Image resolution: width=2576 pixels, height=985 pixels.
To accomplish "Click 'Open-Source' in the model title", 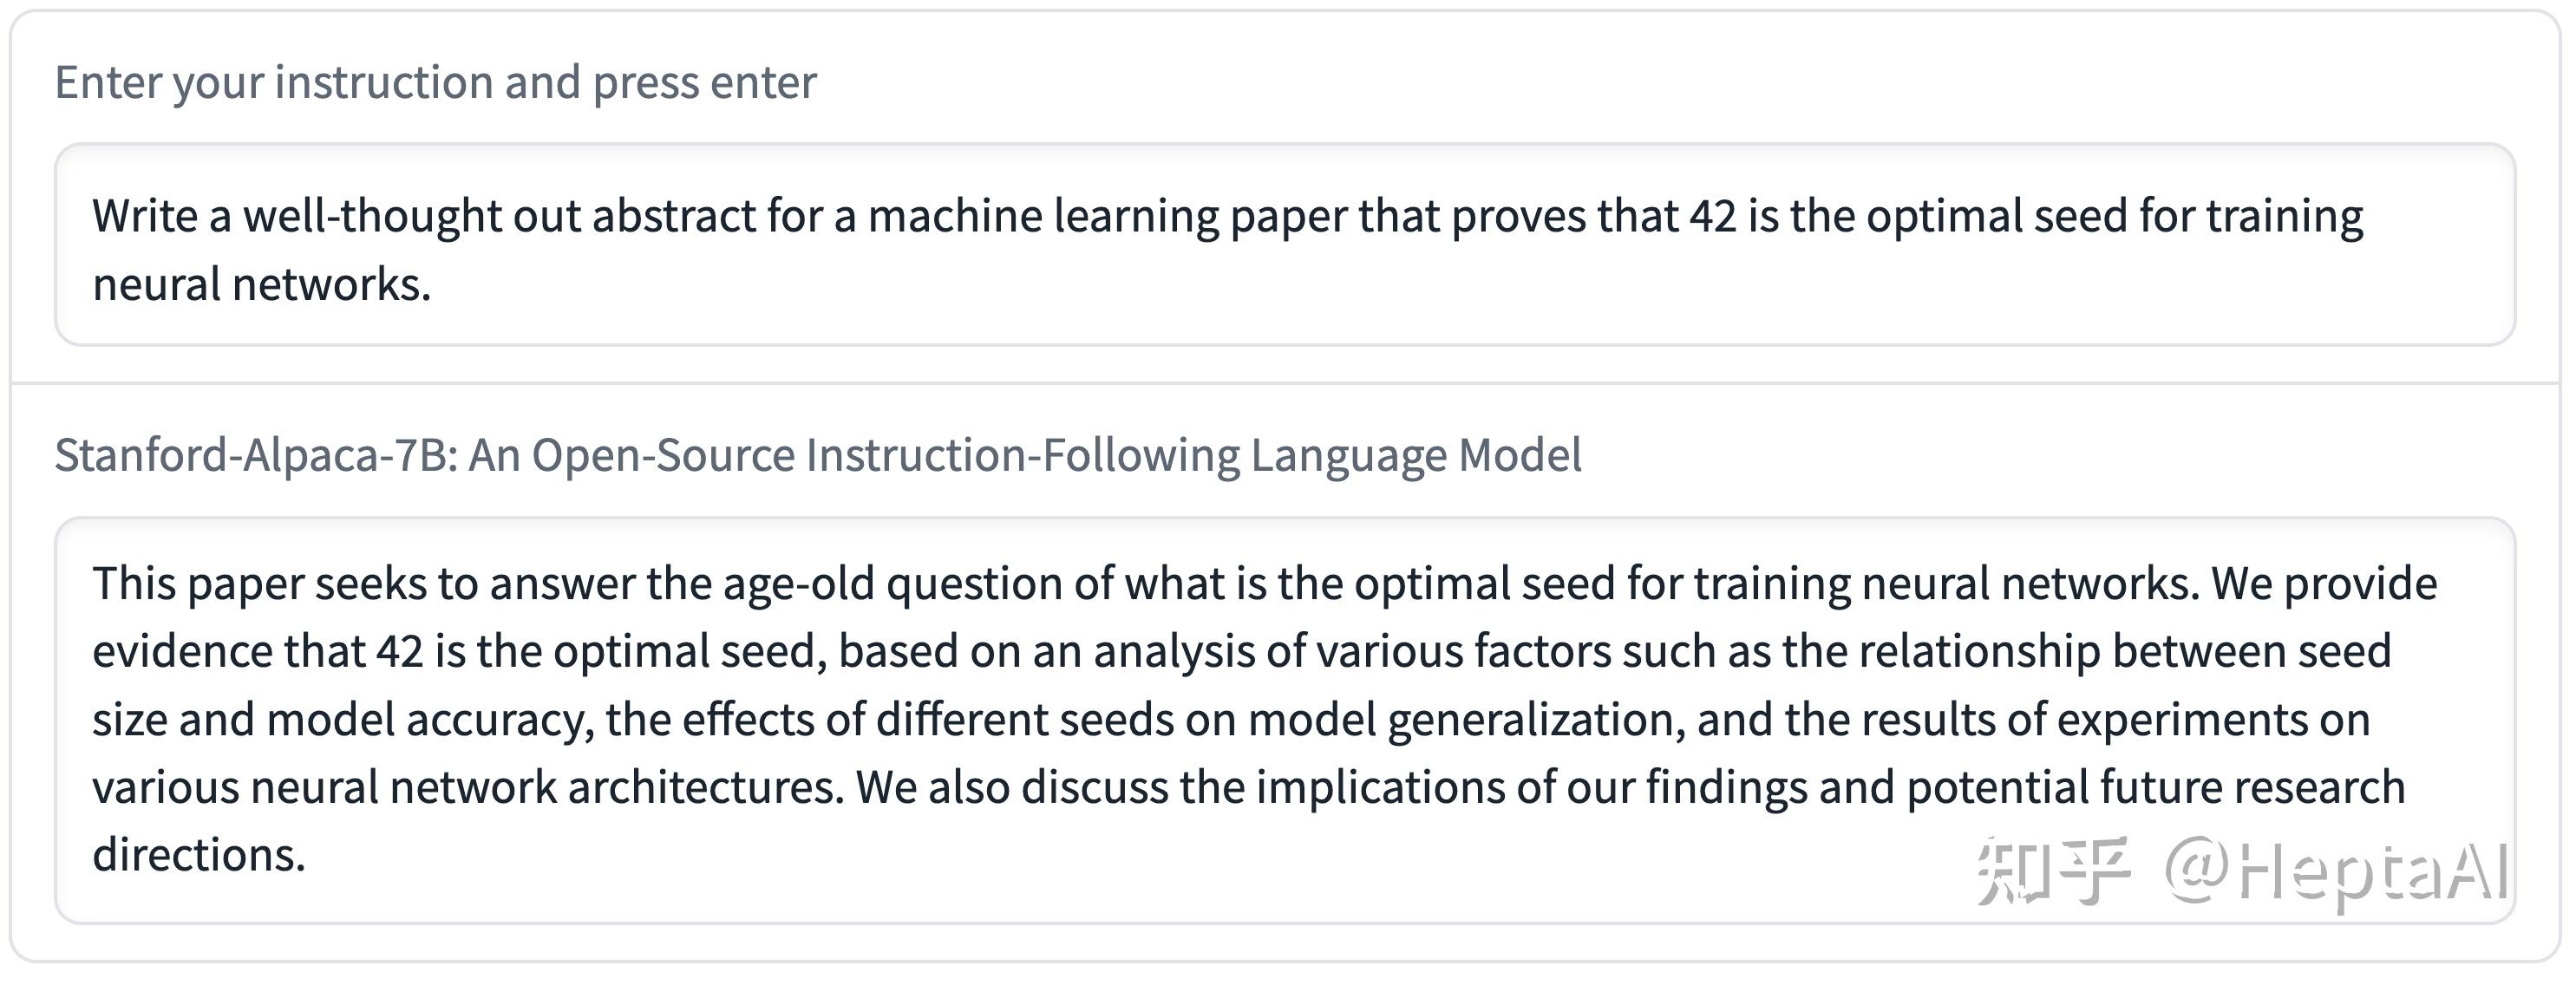I will tap(663, 455).
